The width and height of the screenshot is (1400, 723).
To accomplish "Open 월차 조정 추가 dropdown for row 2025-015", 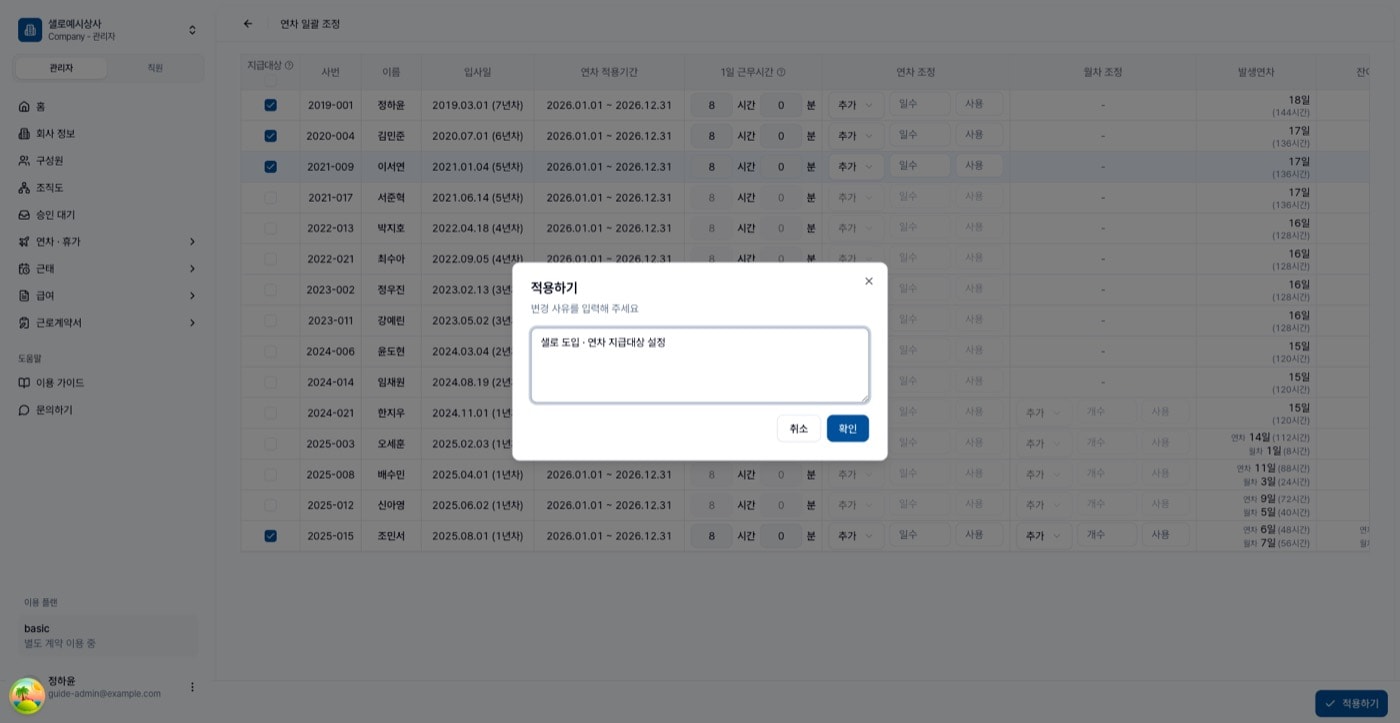I will point(1044,536).
